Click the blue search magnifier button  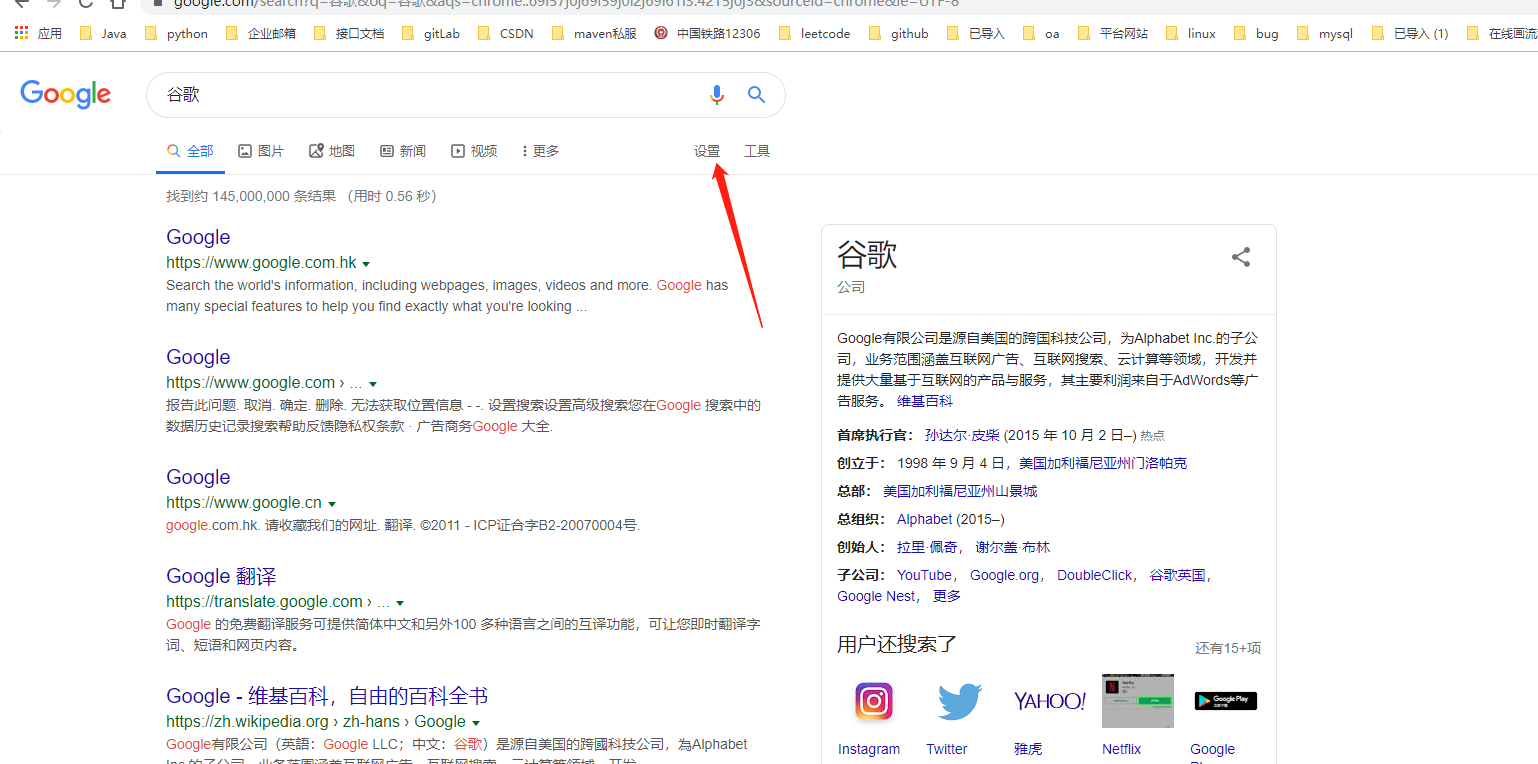point(757,95)
